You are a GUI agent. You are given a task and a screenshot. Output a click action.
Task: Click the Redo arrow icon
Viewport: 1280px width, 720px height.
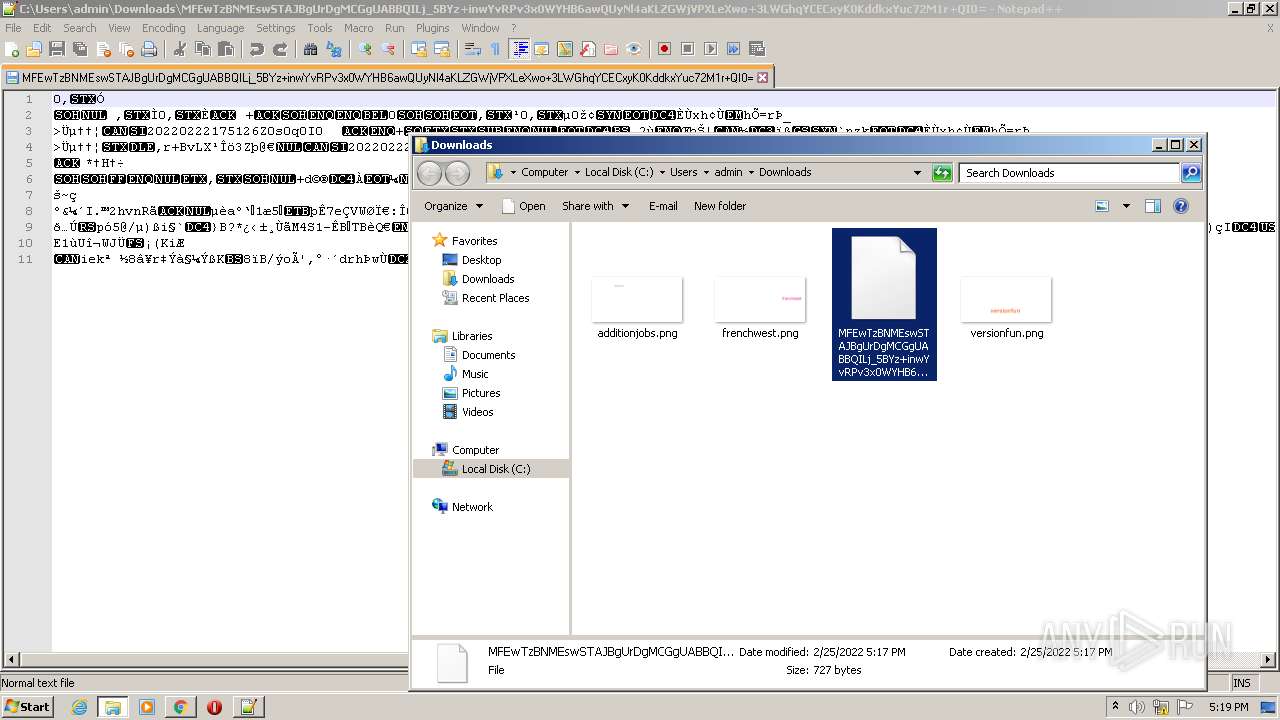(280, 49)
